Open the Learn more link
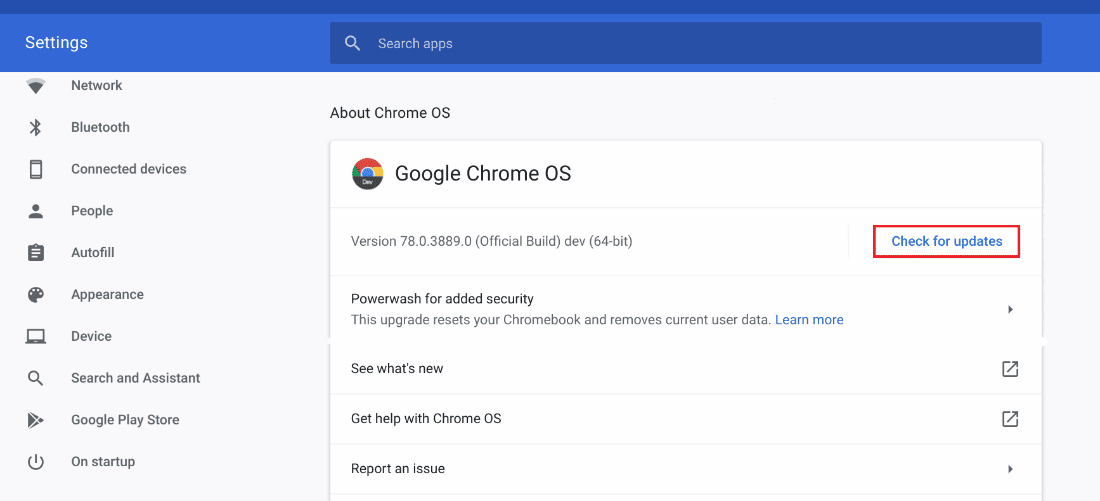1100x501 pixels. [809, 320]
